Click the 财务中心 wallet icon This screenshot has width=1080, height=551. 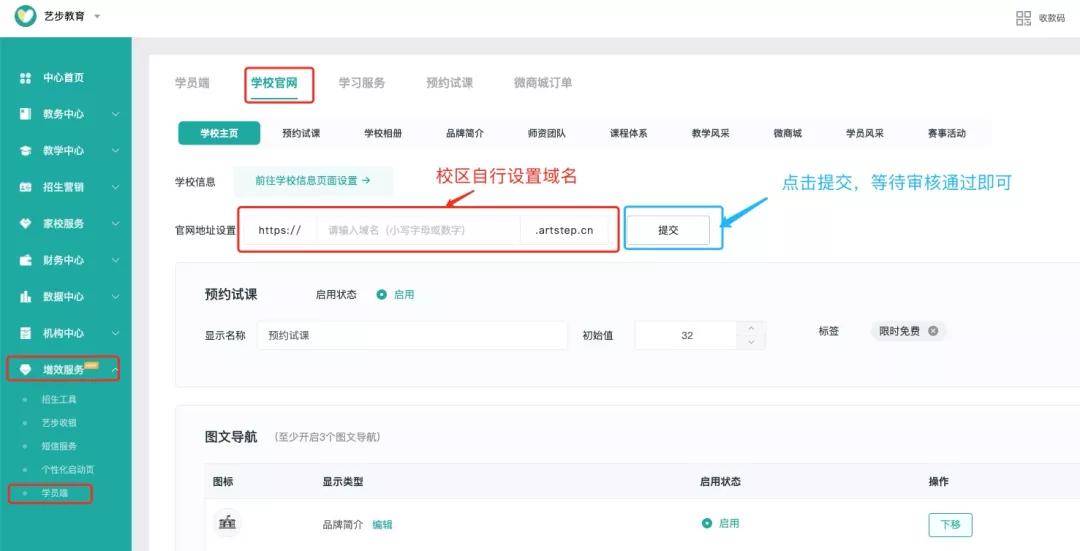click(25, 260)
